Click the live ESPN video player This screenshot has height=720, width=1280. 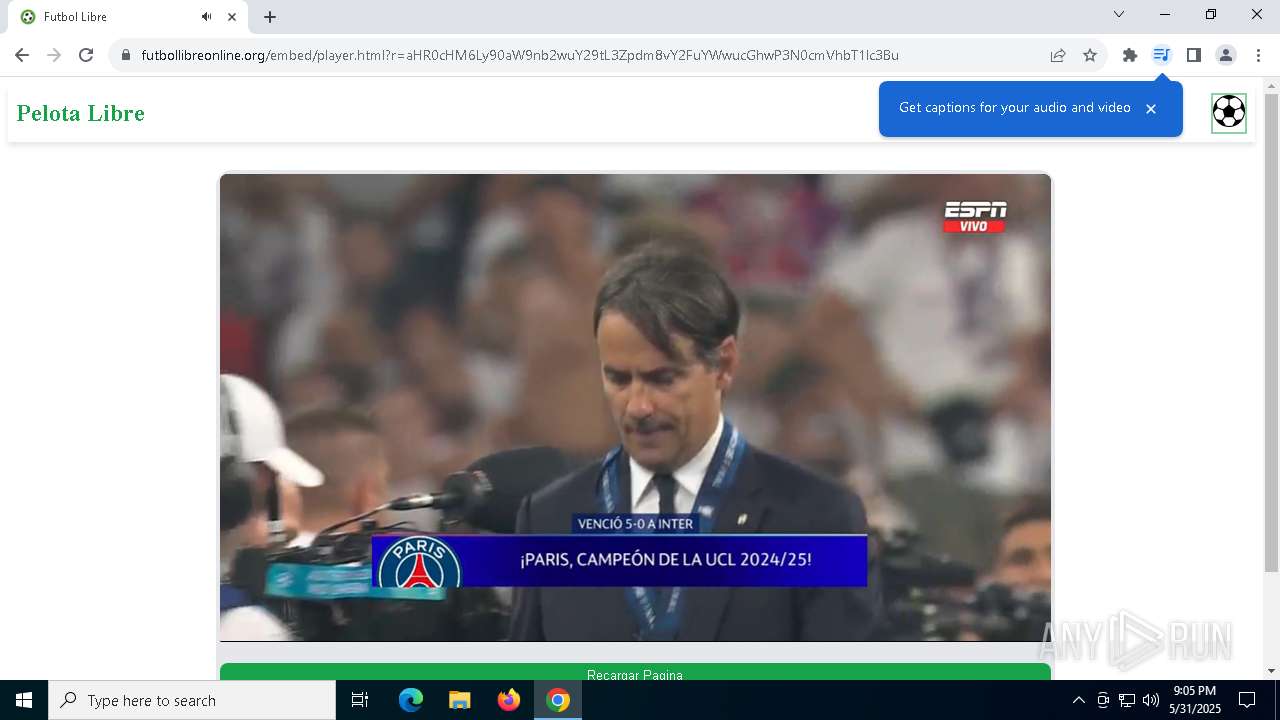click(x=635, y=407)
